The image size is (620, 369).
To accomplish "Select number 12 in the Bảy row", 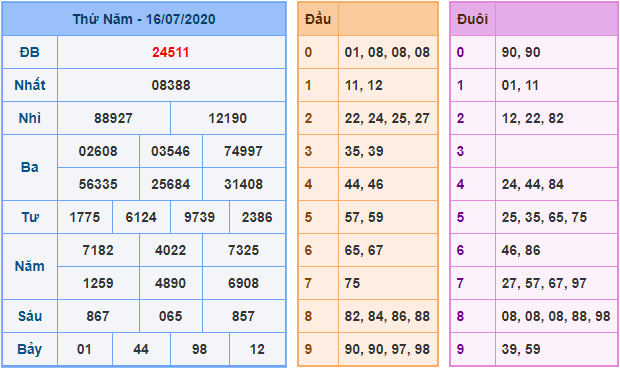I will pyautogui.click(x=257, y=349).
